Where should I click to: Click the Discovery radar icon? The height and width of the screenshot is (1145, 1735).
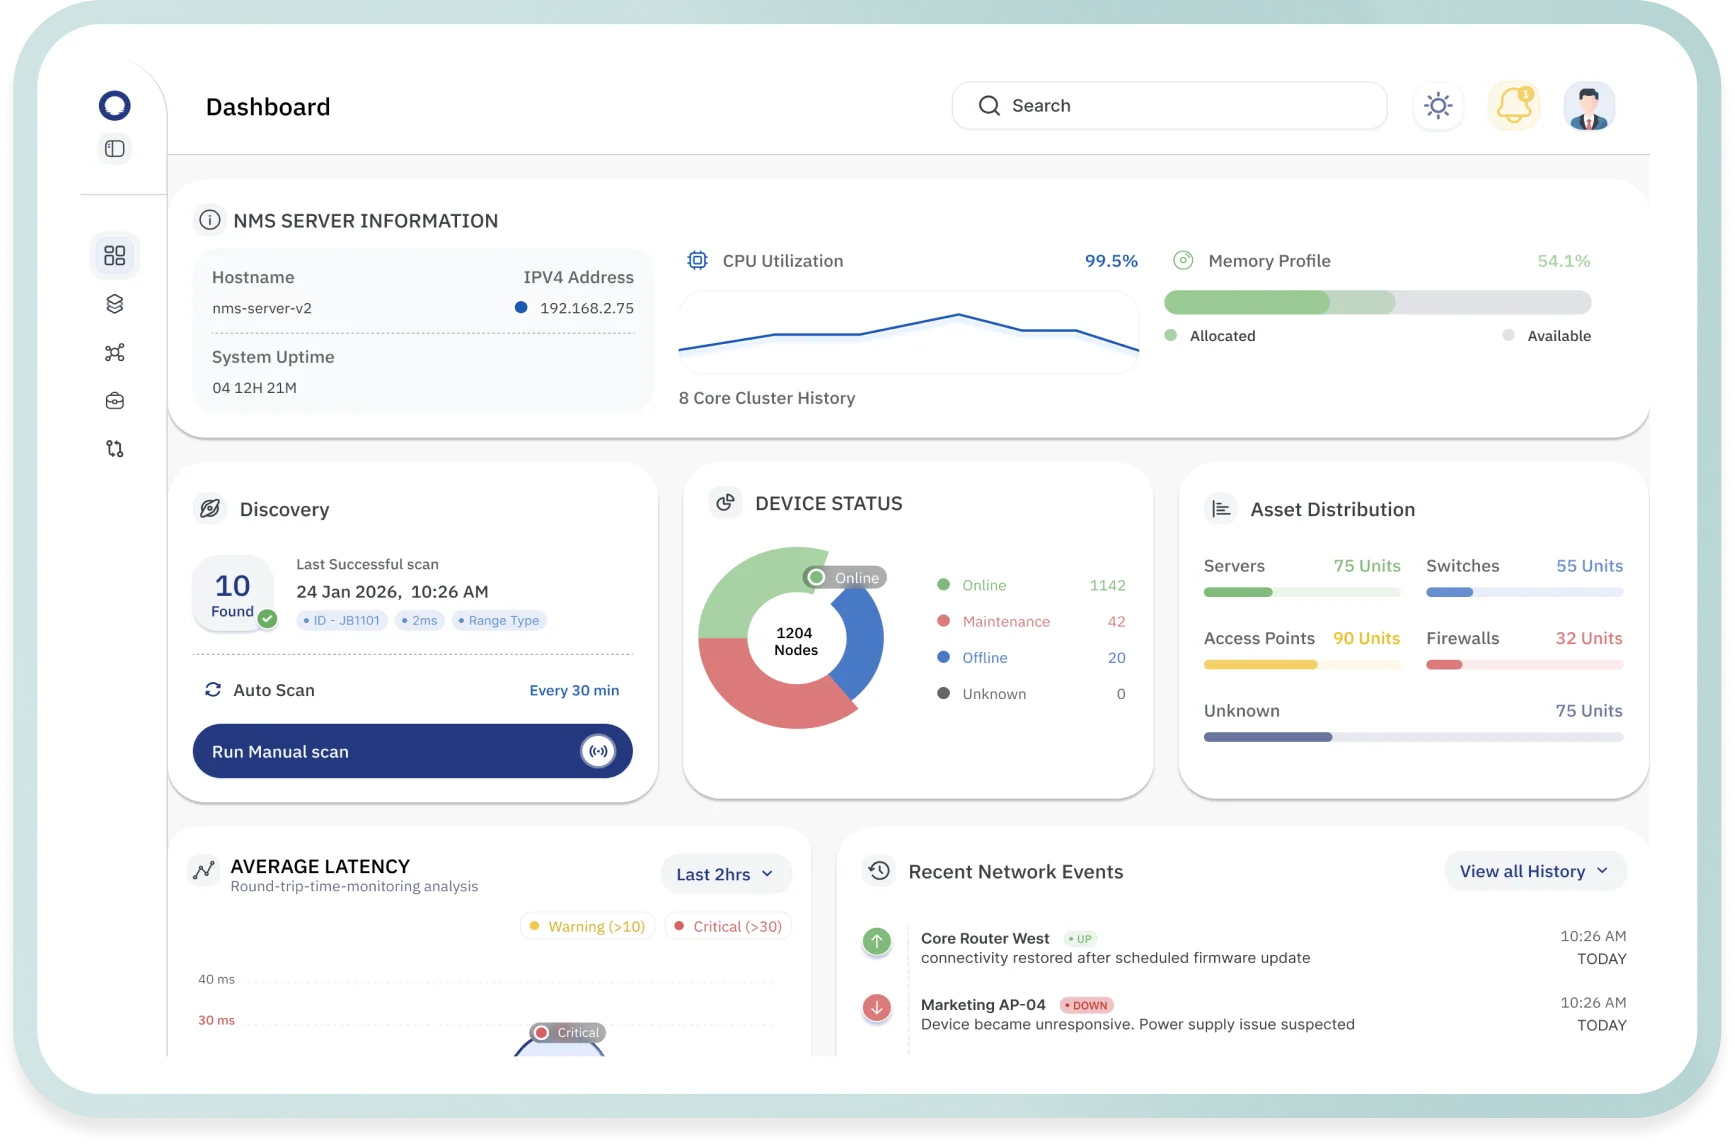point(210,509)
